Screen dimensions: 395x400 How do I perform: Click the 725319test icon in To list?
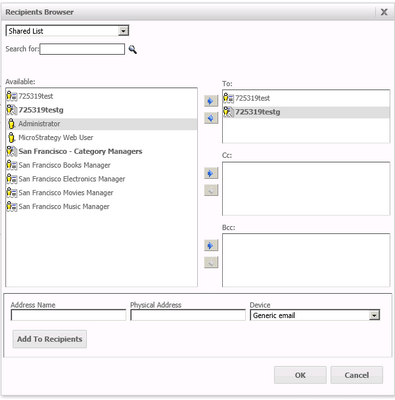[228, 98]
